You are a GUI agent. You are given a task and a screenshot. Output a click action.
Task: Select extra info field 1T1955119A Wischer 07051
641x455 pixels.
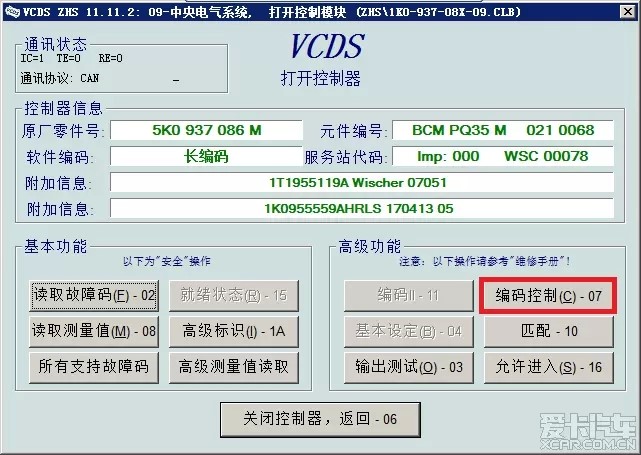pyautogui.click(x=362, y=182)
